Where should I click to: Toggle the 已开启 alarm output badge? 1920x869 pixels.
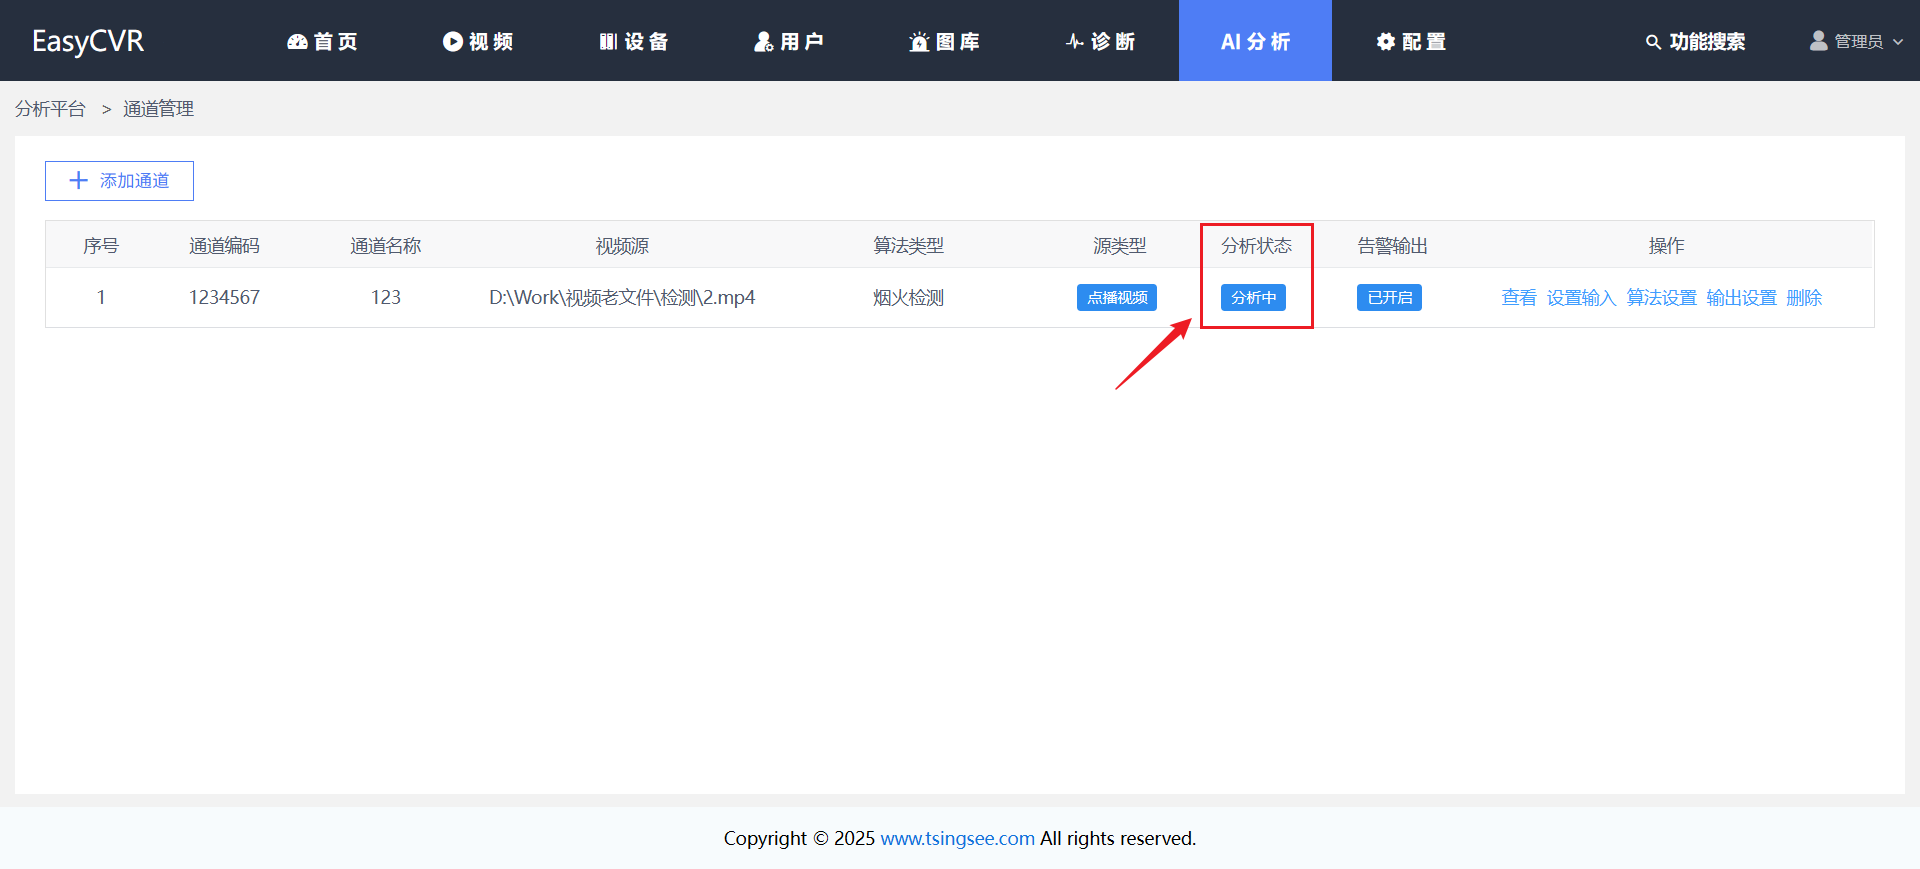[1389, 298]
